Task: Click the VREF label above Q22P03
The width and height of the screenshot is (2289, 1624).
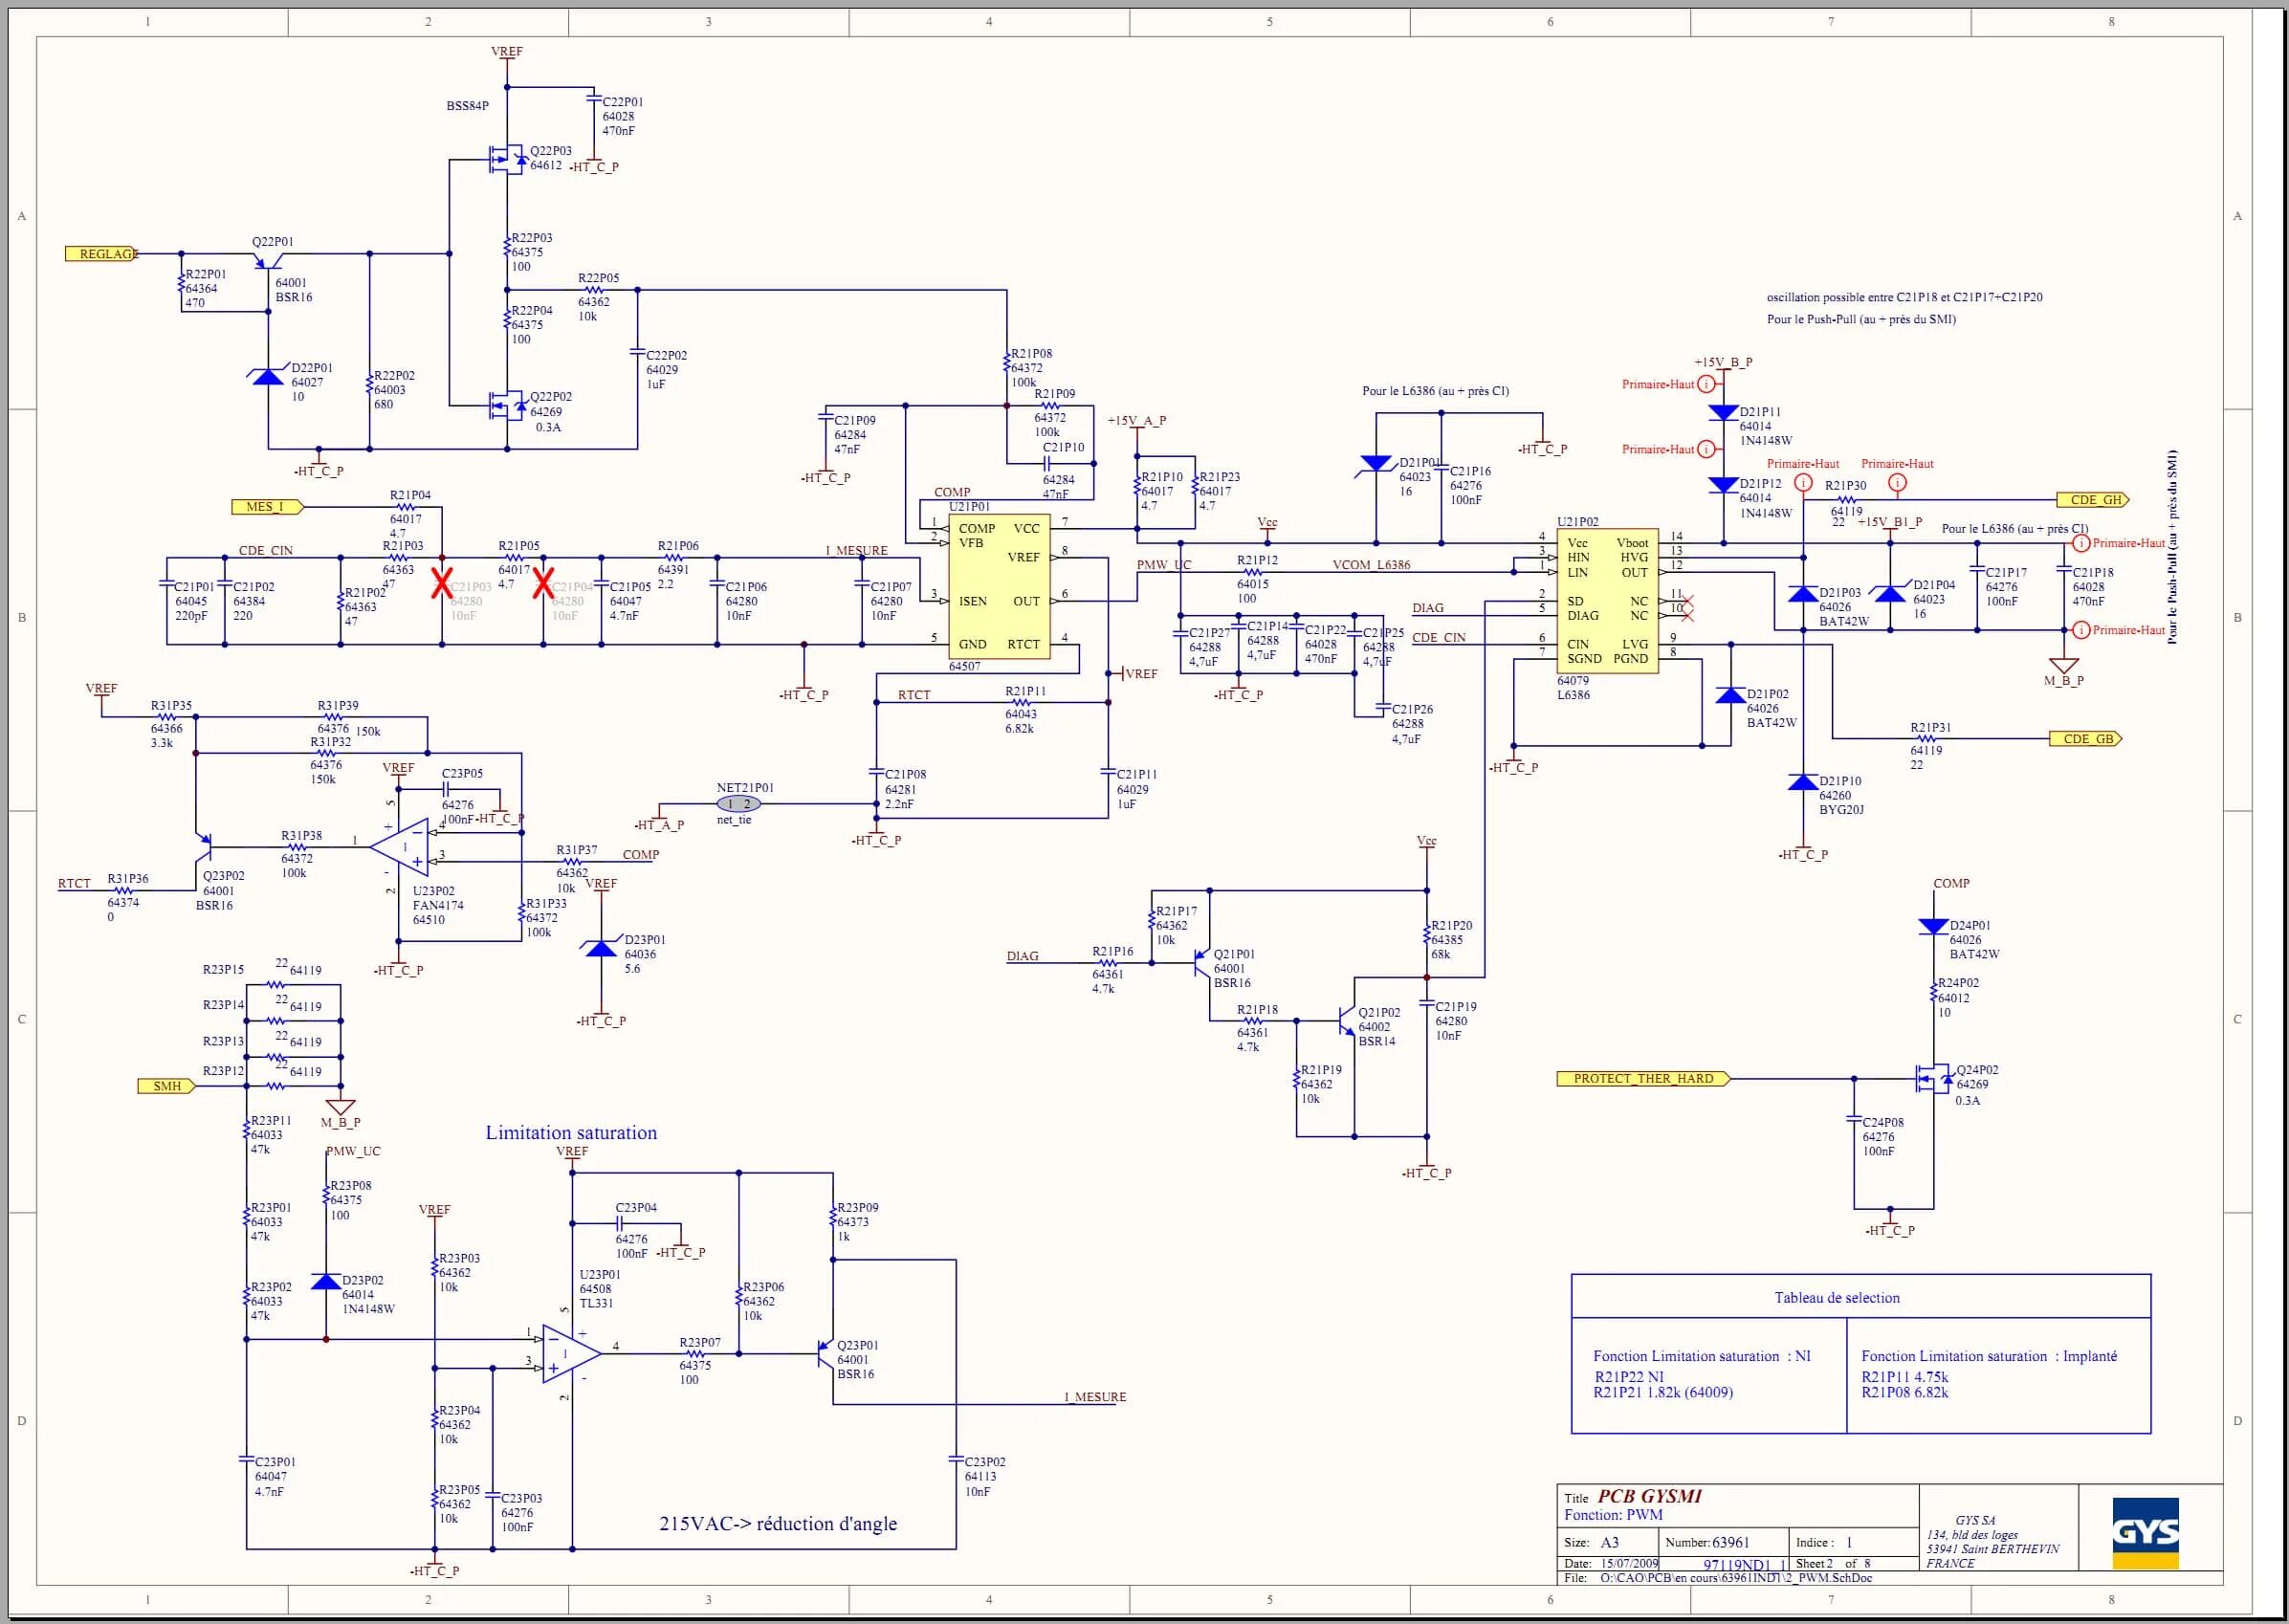Action: tap(506, 52)
